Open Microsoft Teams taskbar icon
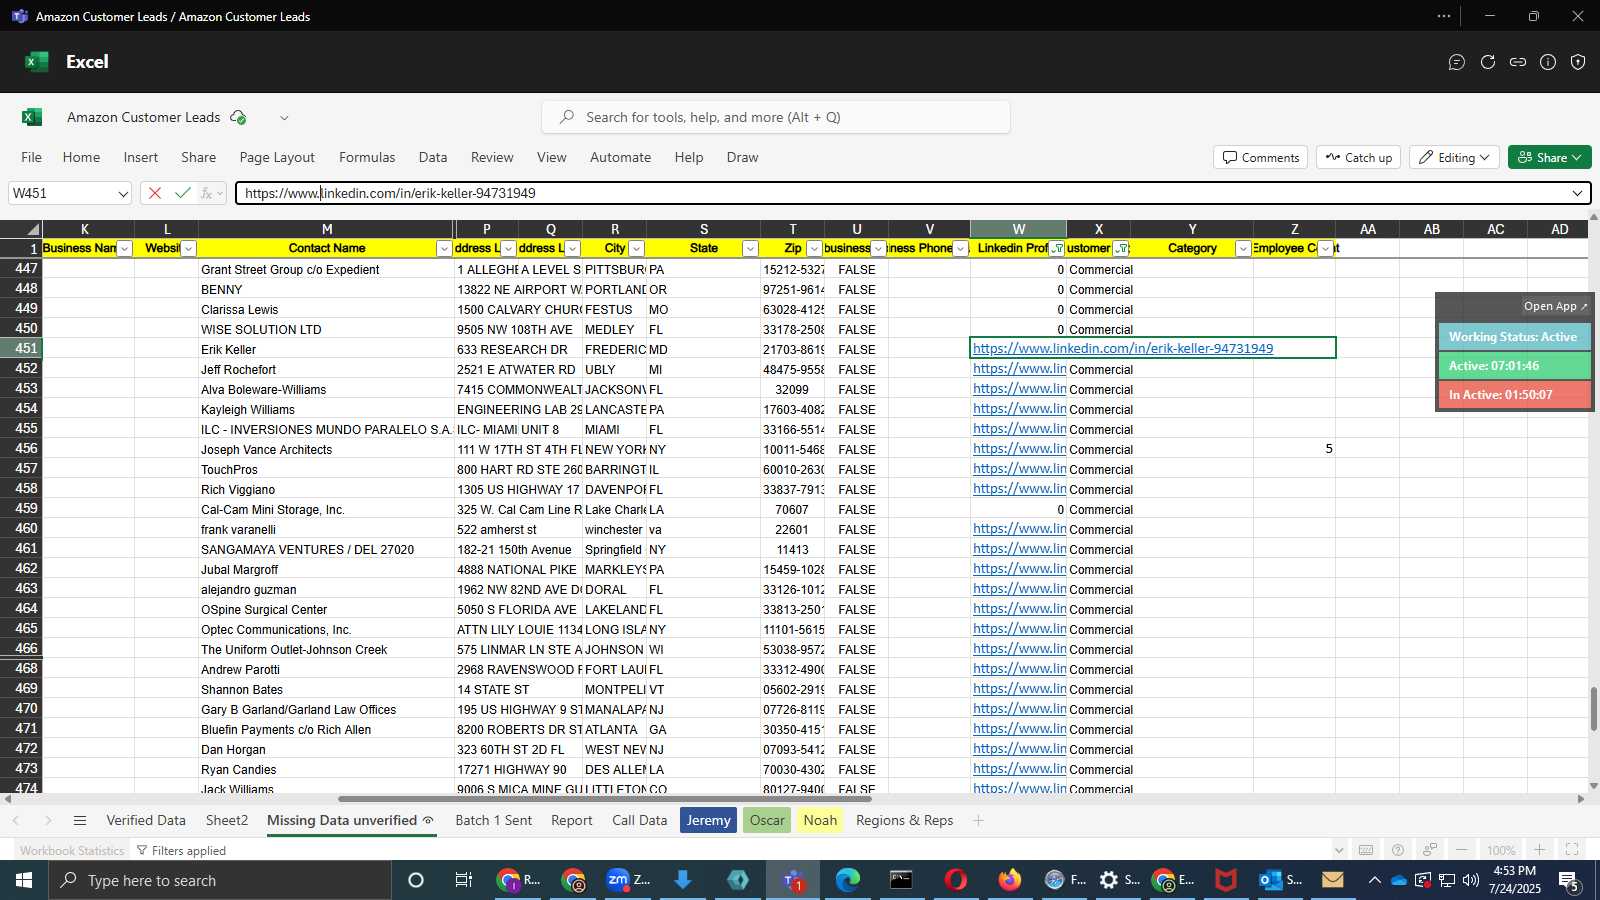This screenshot has height=900, width=1600. 794,880
